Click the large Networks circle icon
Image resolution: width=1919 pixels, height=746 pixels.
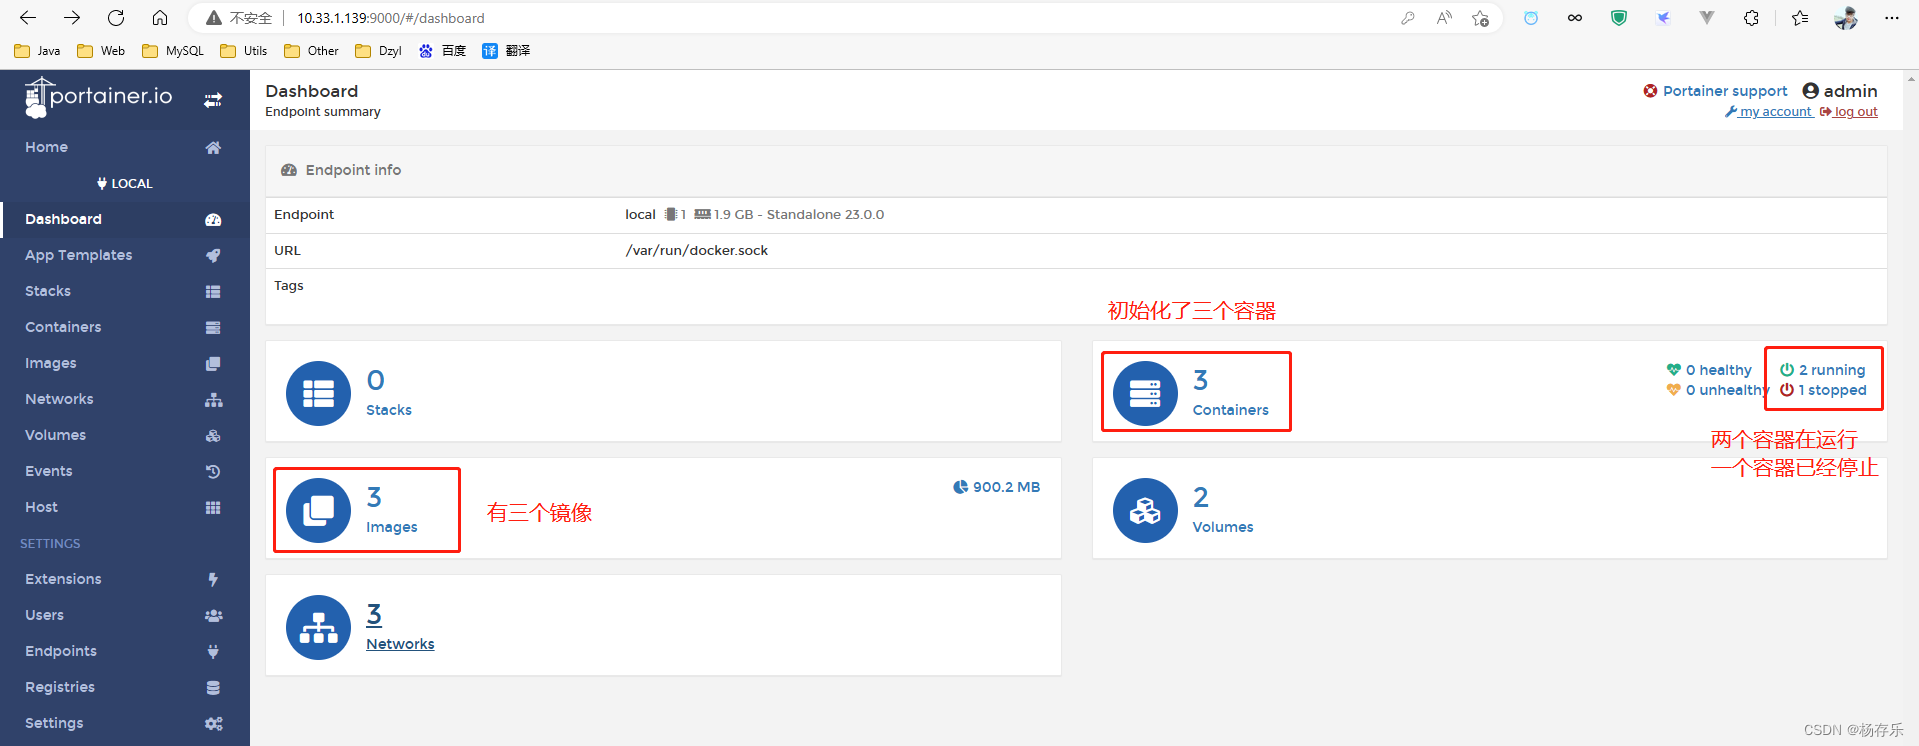(x=318, y=627)
